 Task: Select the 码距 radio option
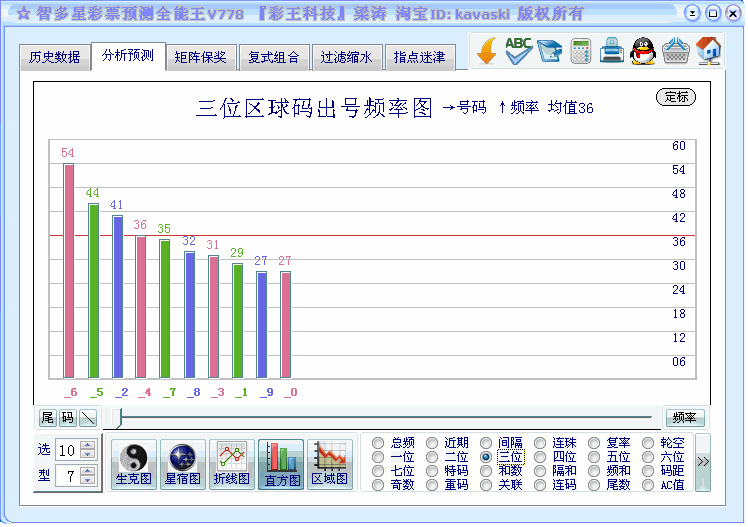(648, 471)
